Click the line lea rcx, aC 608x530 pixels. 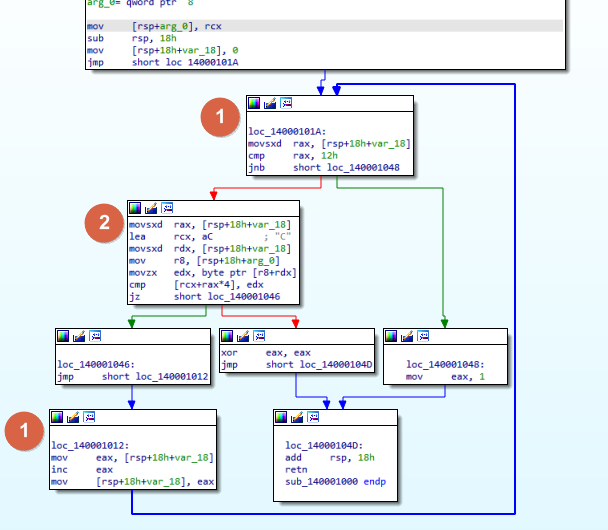click(x=171, y=237)
